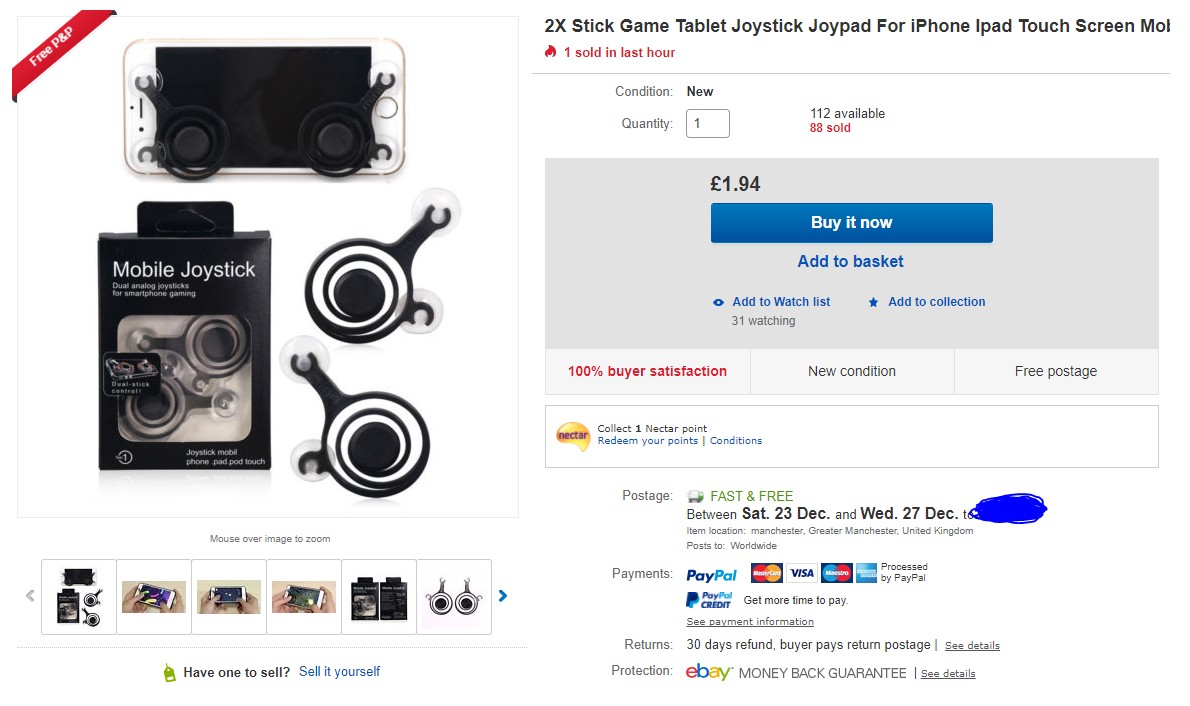Click the green delivery truck icon
Screen dimensions: 1190x706
tap(696, 495)
